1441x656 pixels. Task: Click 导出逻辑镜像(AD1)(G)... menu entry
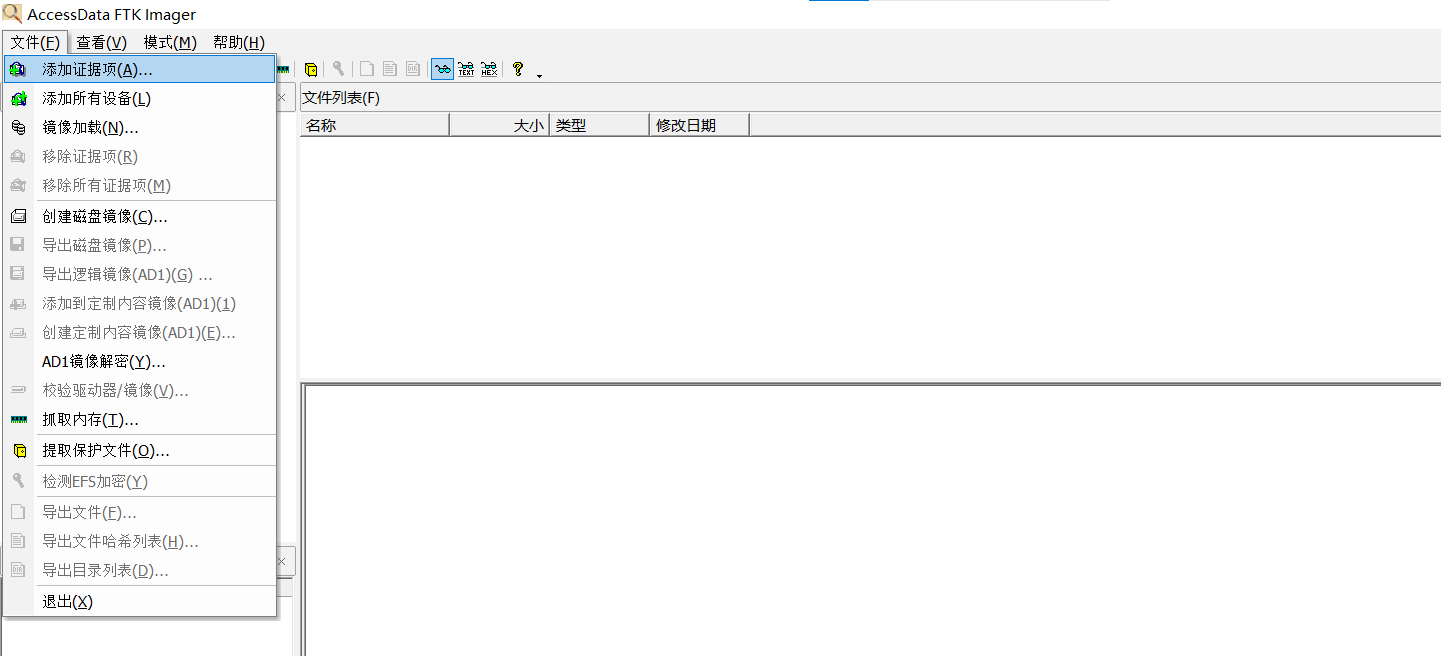(139, 274)
